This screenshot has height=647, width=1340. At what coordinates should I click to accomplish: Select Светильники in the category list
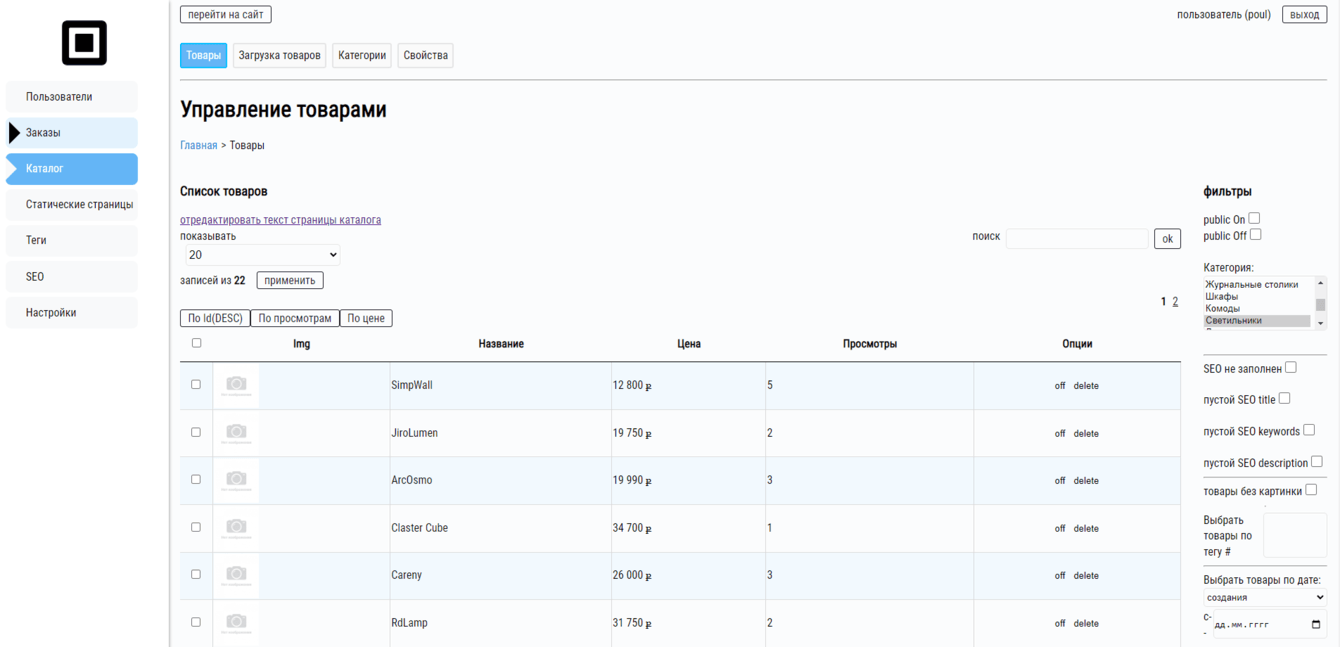coord(1256,321)
